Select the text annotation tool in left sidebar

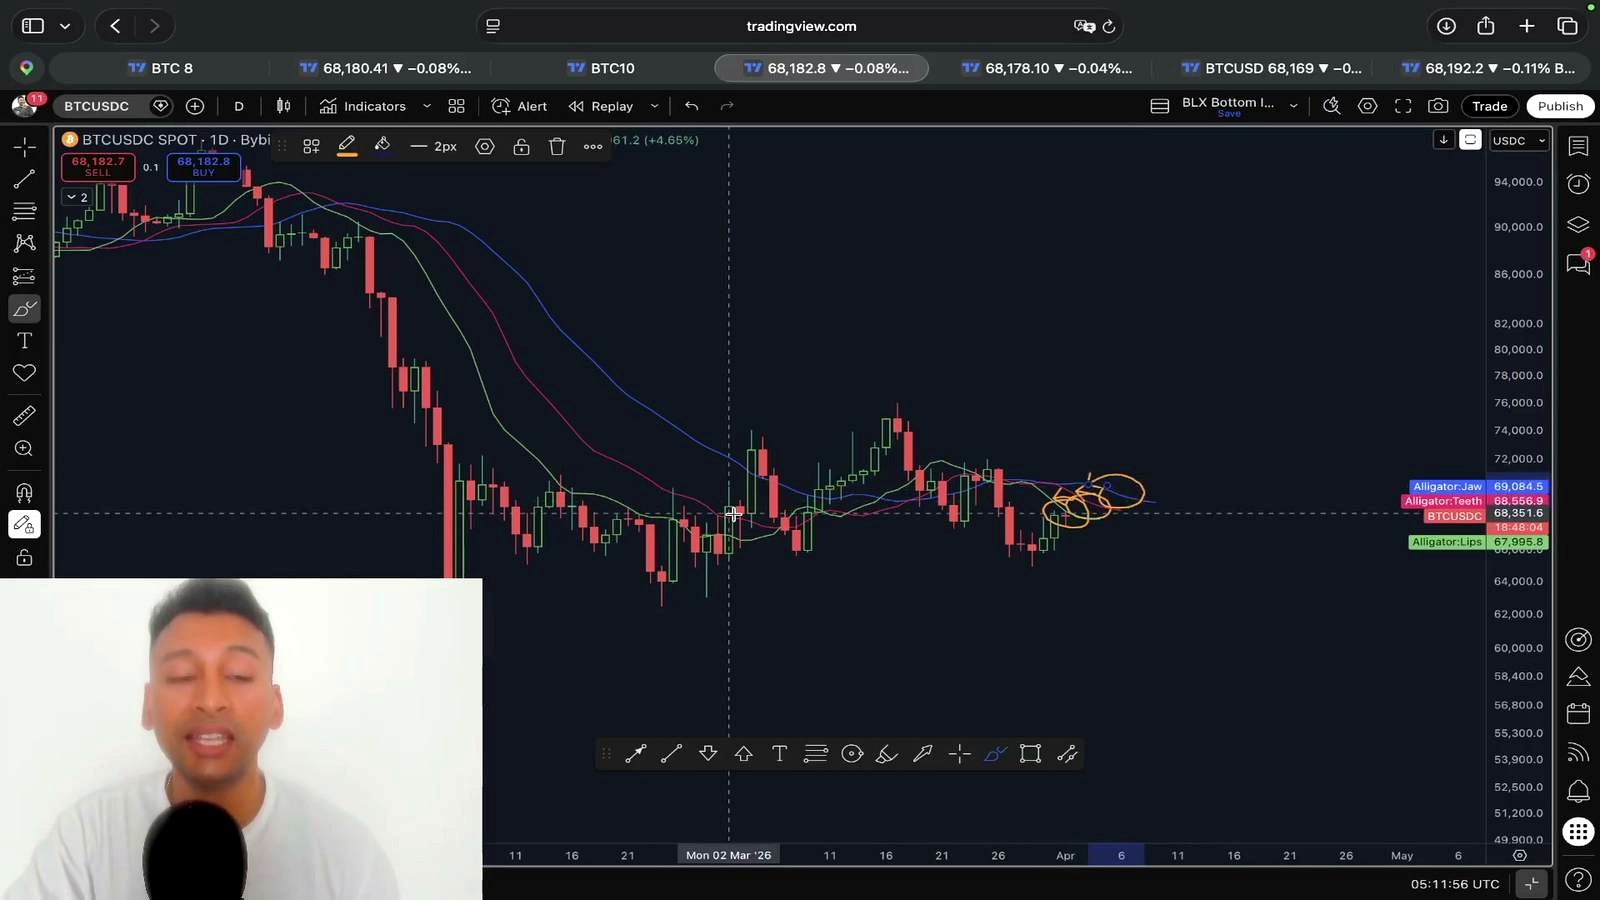24,340
